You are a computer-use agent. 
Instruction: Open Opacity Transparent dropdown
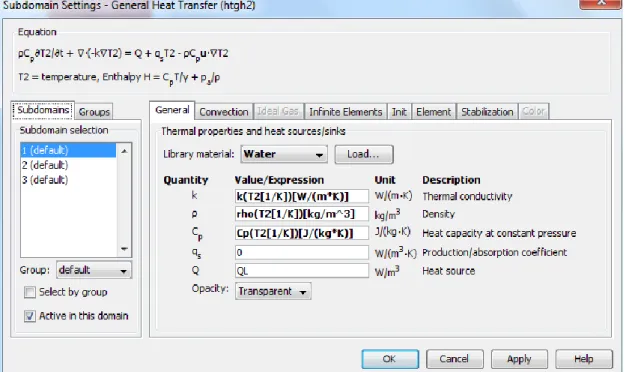click(x=273, y=291)
